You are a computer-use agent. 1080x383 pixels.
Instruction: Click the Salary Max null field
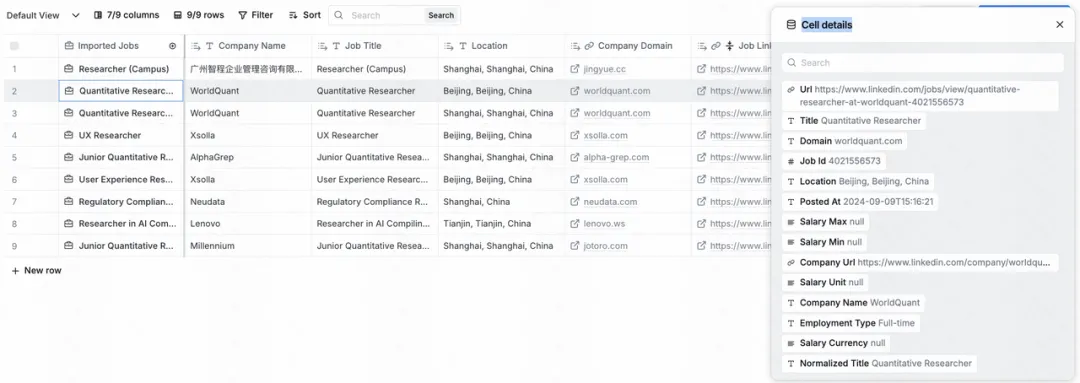(x=826, y=222)
